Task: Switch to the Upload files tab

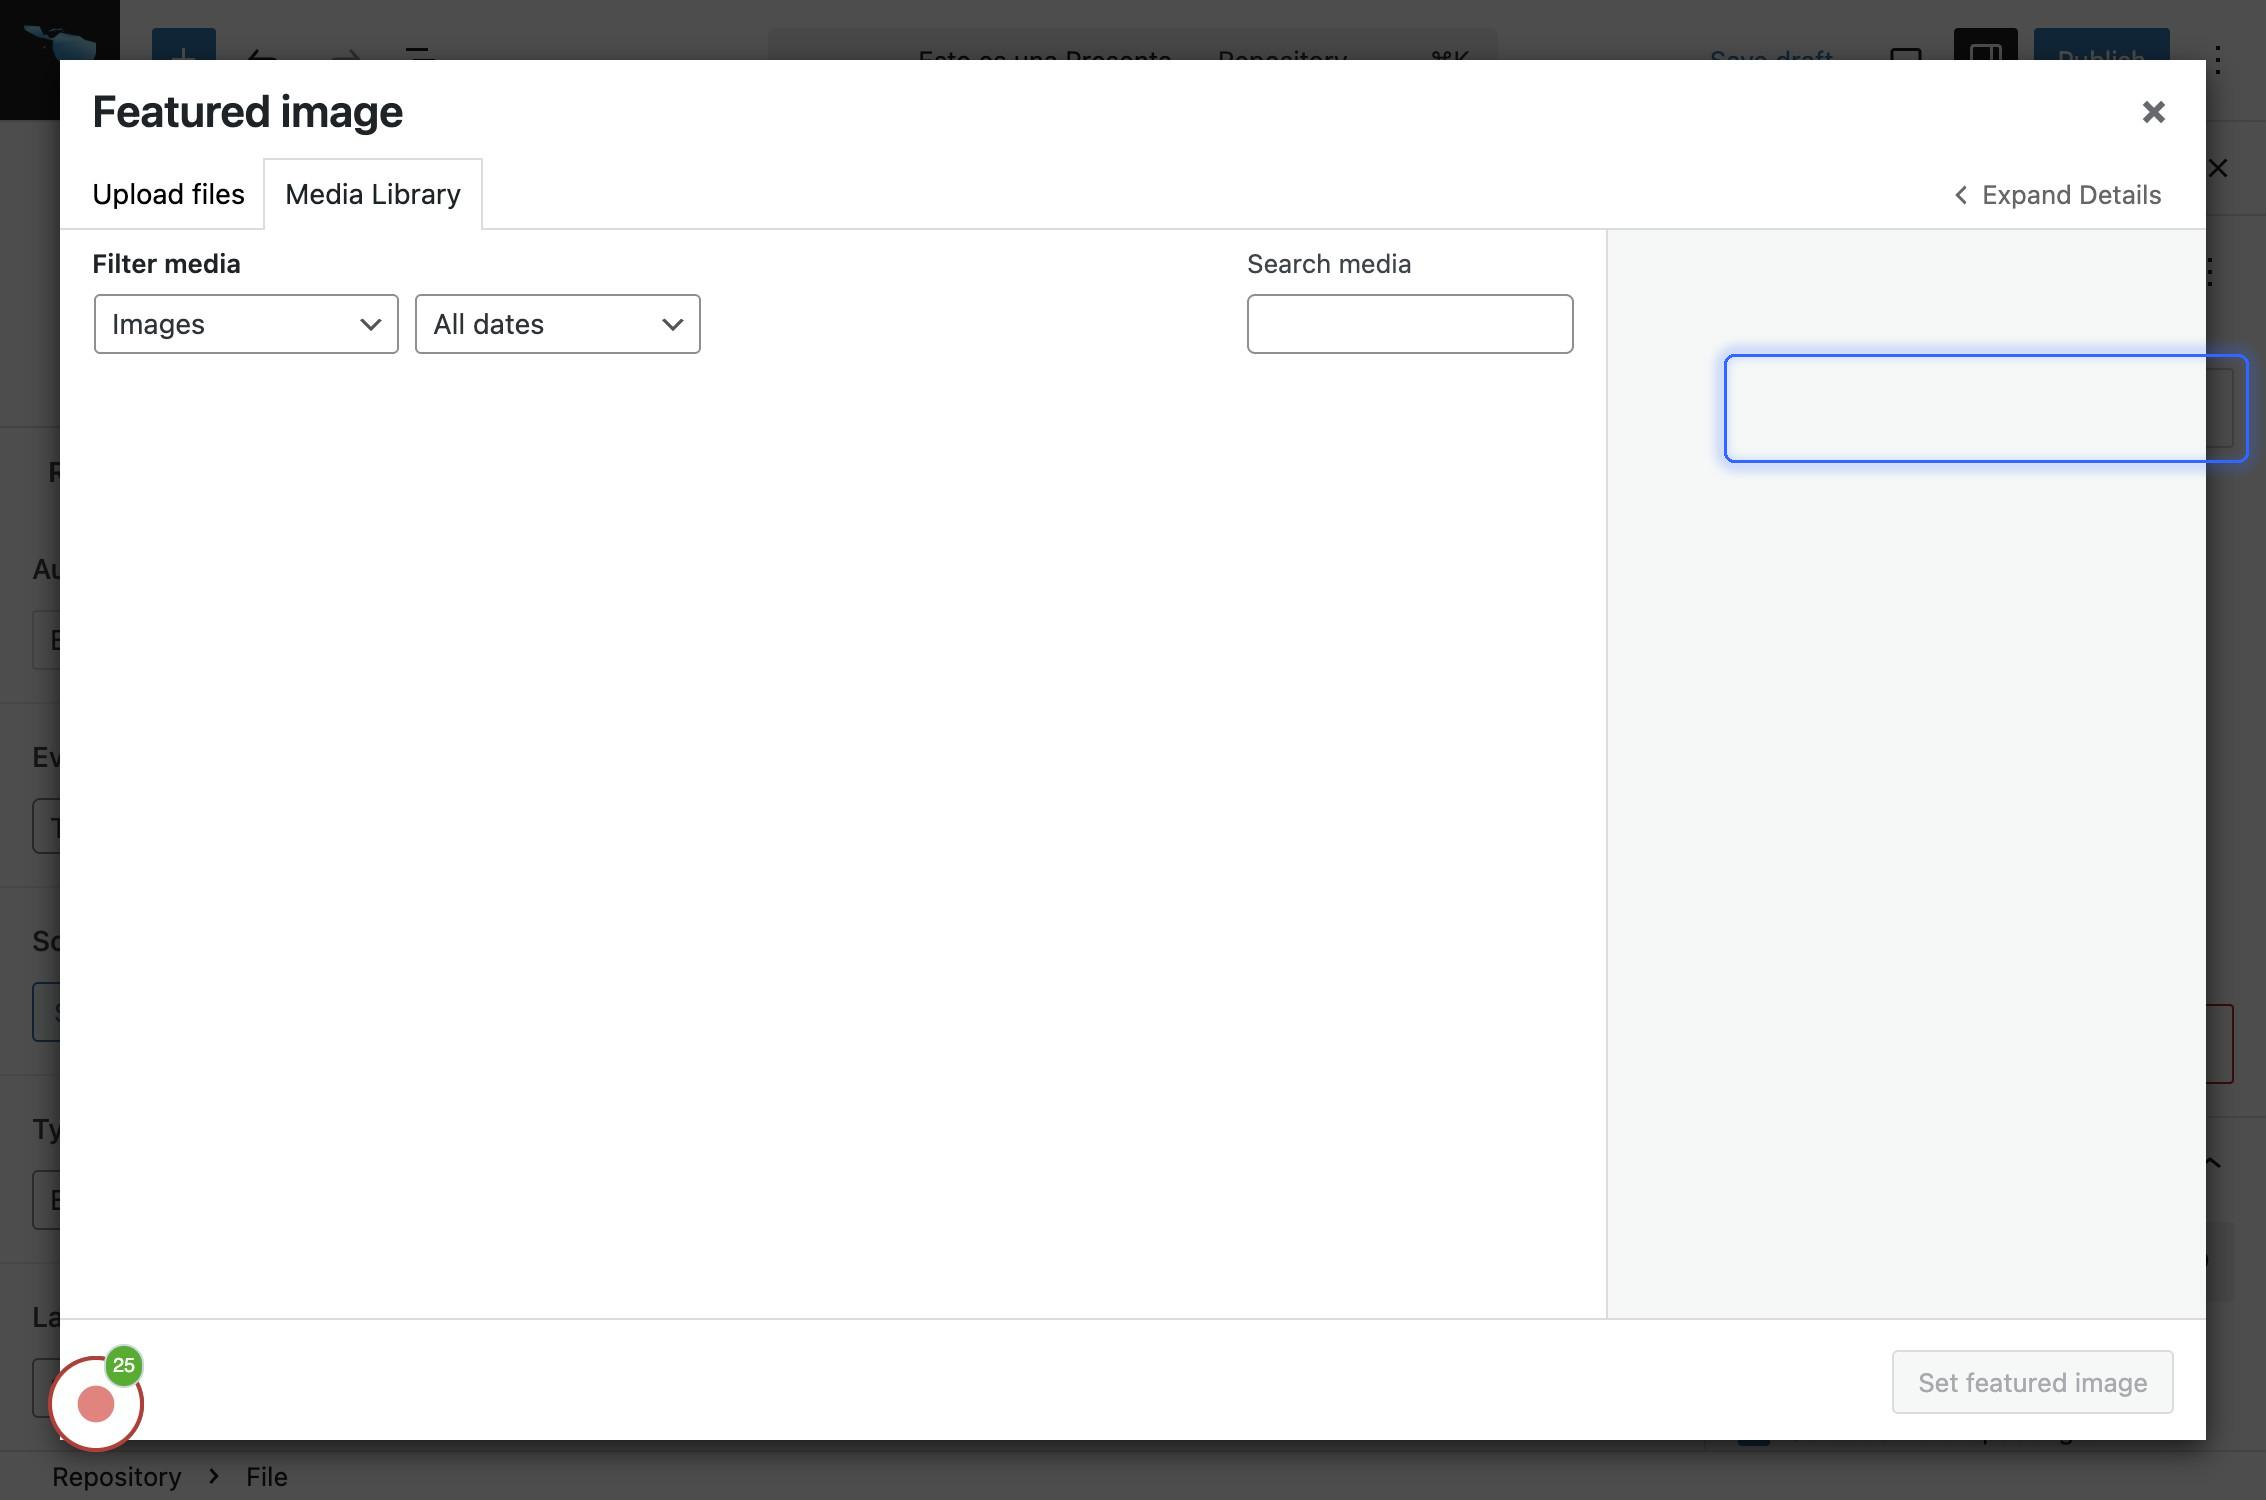Action: point(168,194)
